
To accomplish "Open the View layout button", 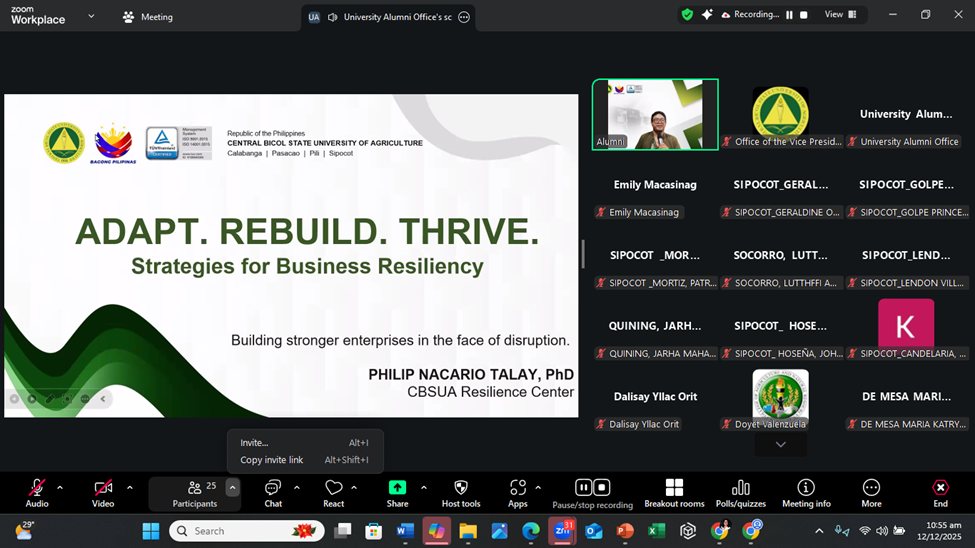I will coord(839,15).
